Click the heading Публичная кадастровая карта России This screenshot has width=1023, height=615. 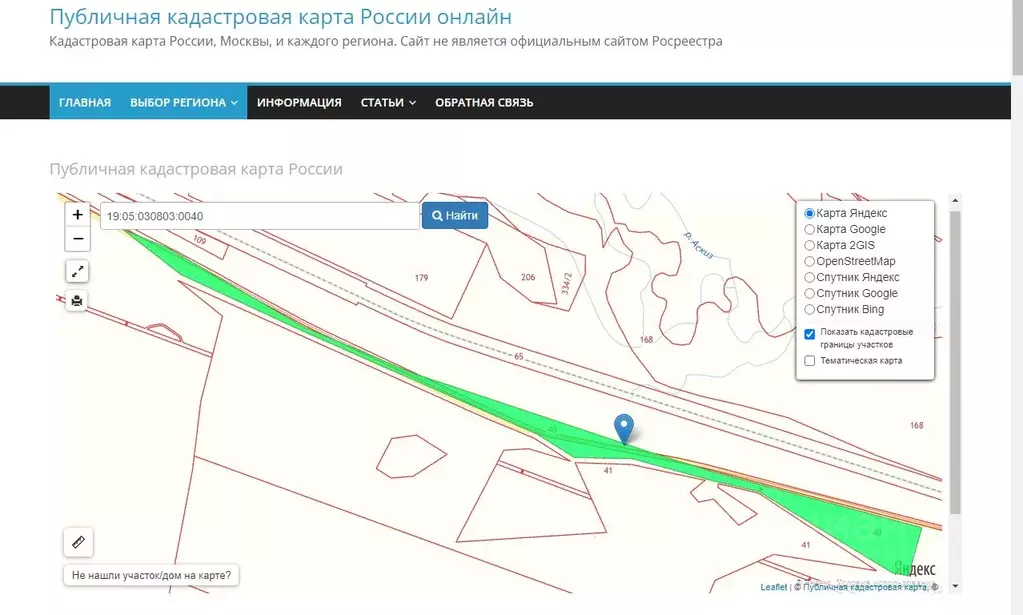[196, 169]
